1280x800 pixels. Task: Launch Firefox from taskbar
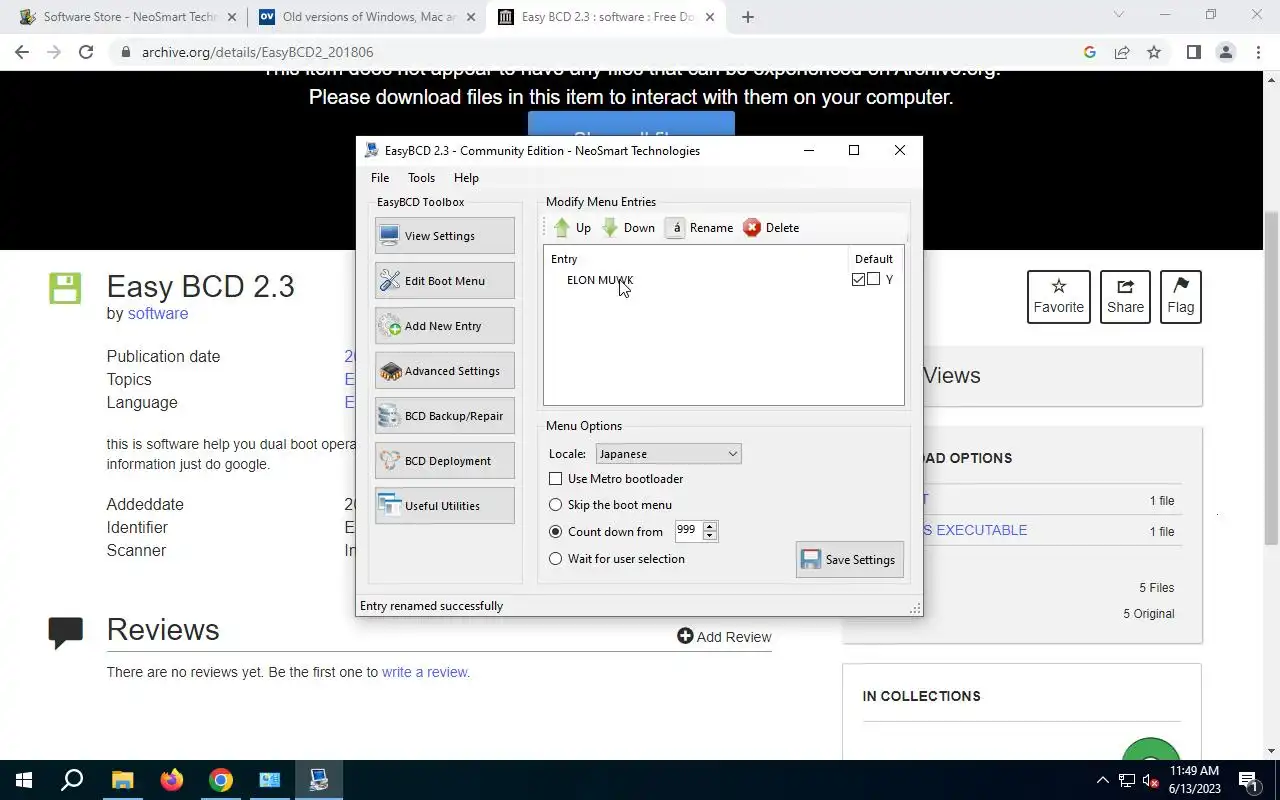(x=172, y=780)
